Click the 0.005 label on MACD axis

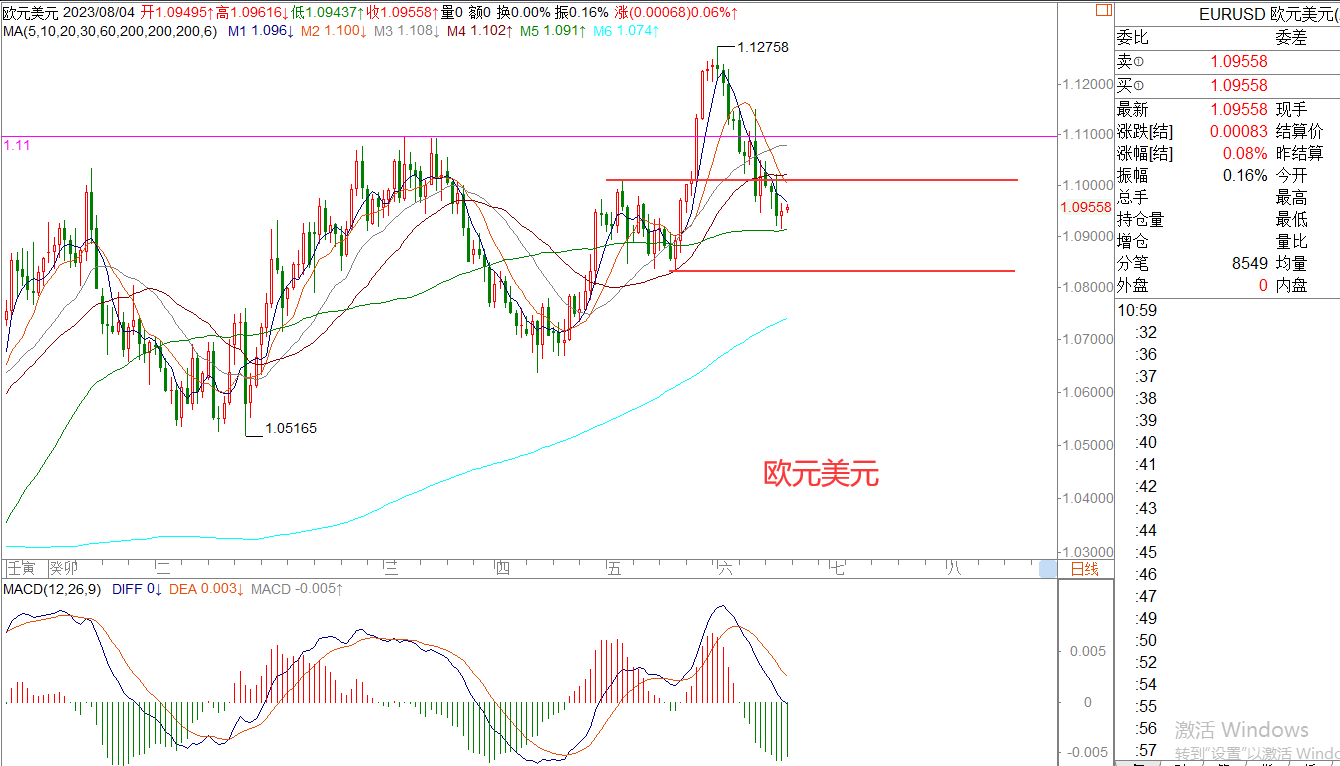1087,651
